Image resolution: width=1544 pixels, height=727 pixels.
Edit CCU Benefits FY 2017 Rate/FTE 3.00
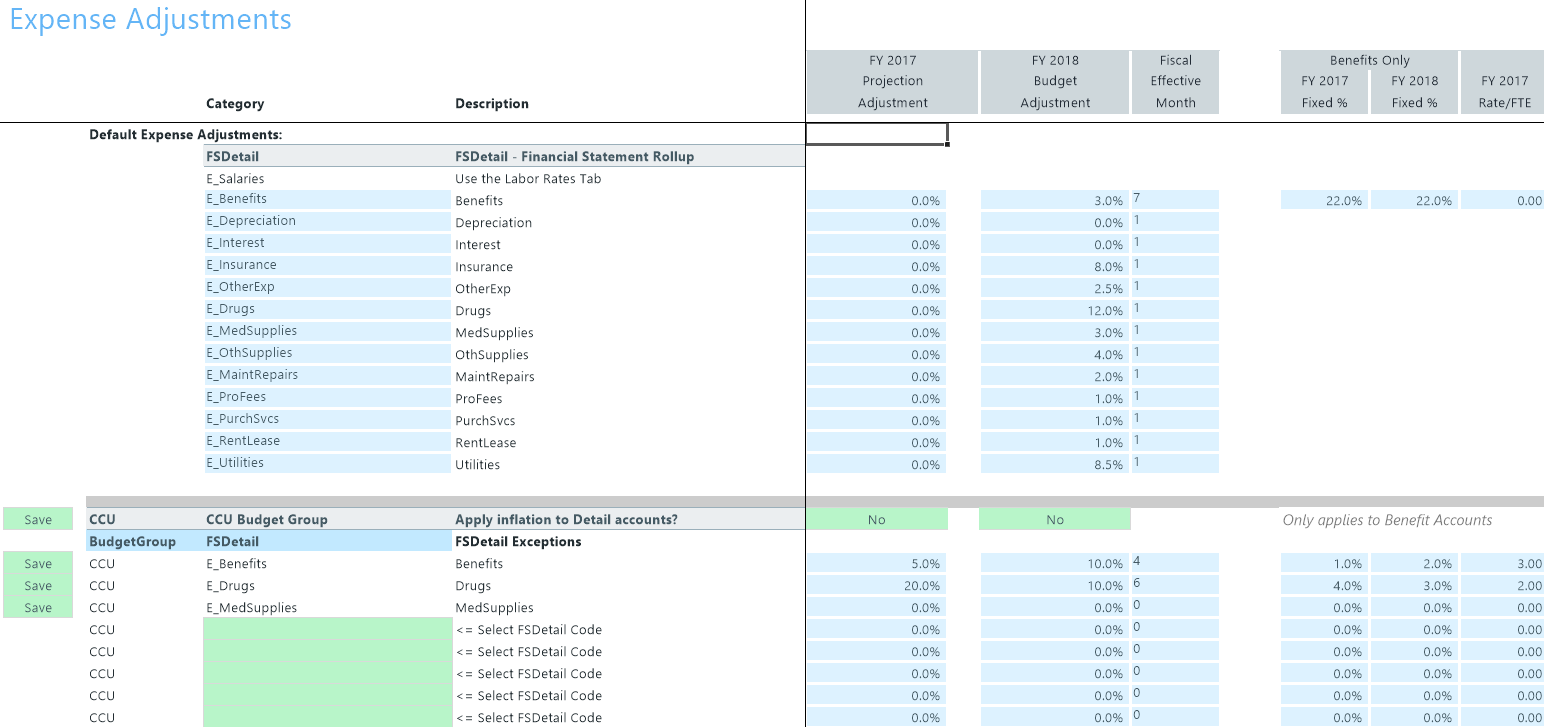point(1502,563)
